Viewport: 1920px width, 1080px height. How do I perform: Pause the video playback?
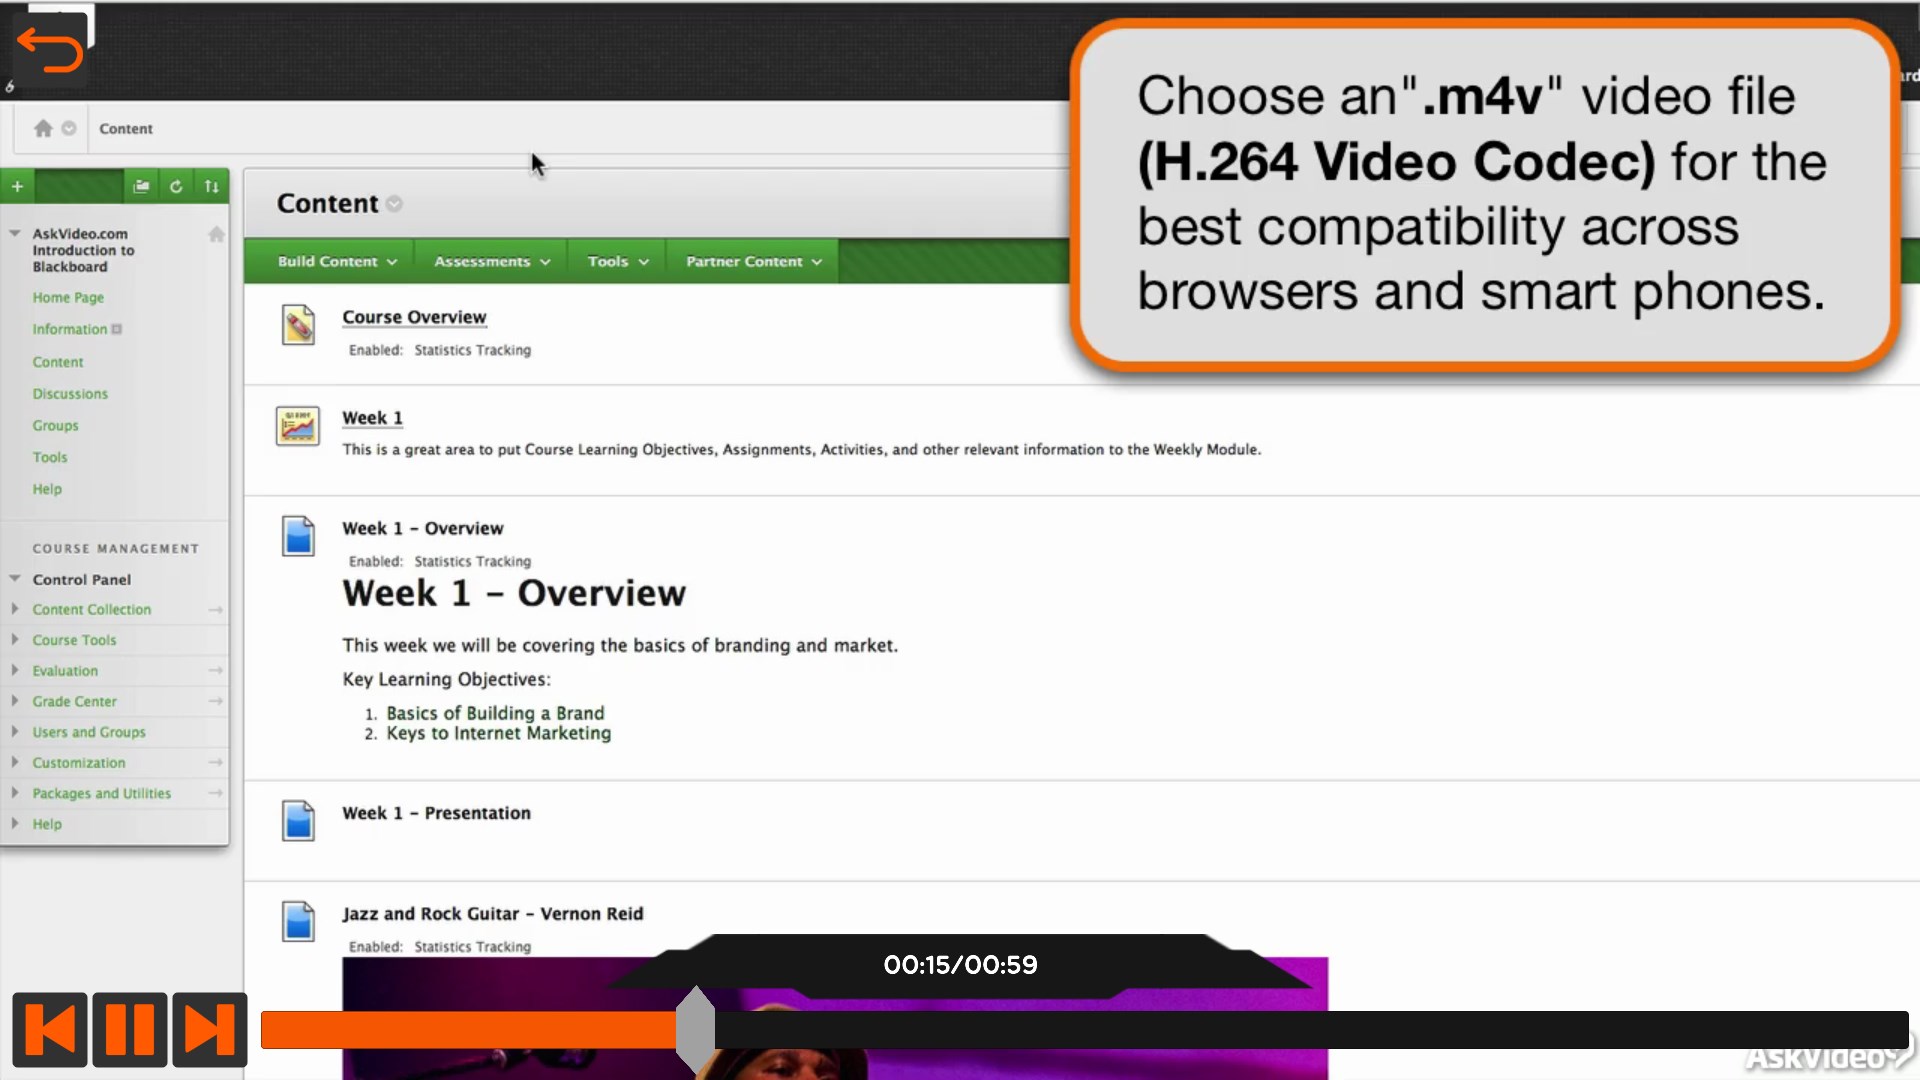[x=130, y=1029]
